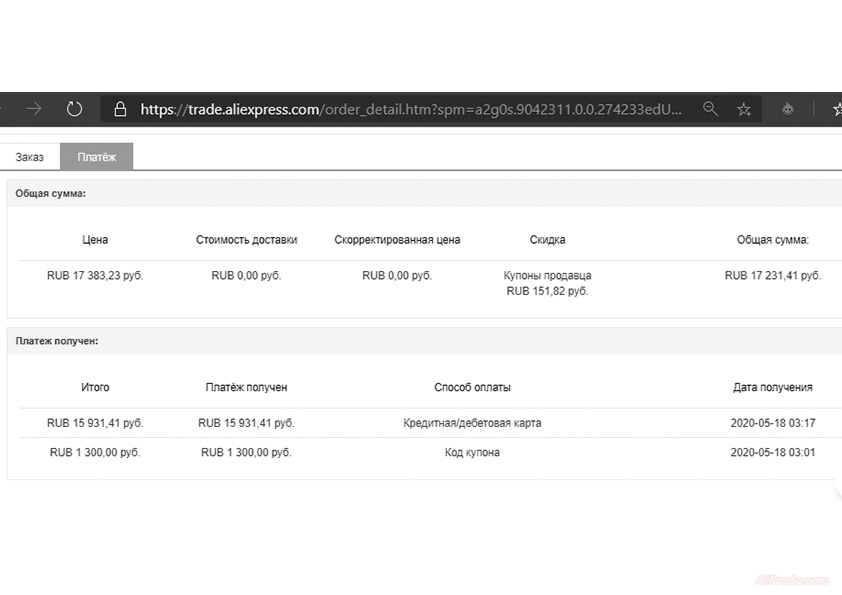
Task: Click the date 2020-05-18 03:17
Action: [772, 423]
